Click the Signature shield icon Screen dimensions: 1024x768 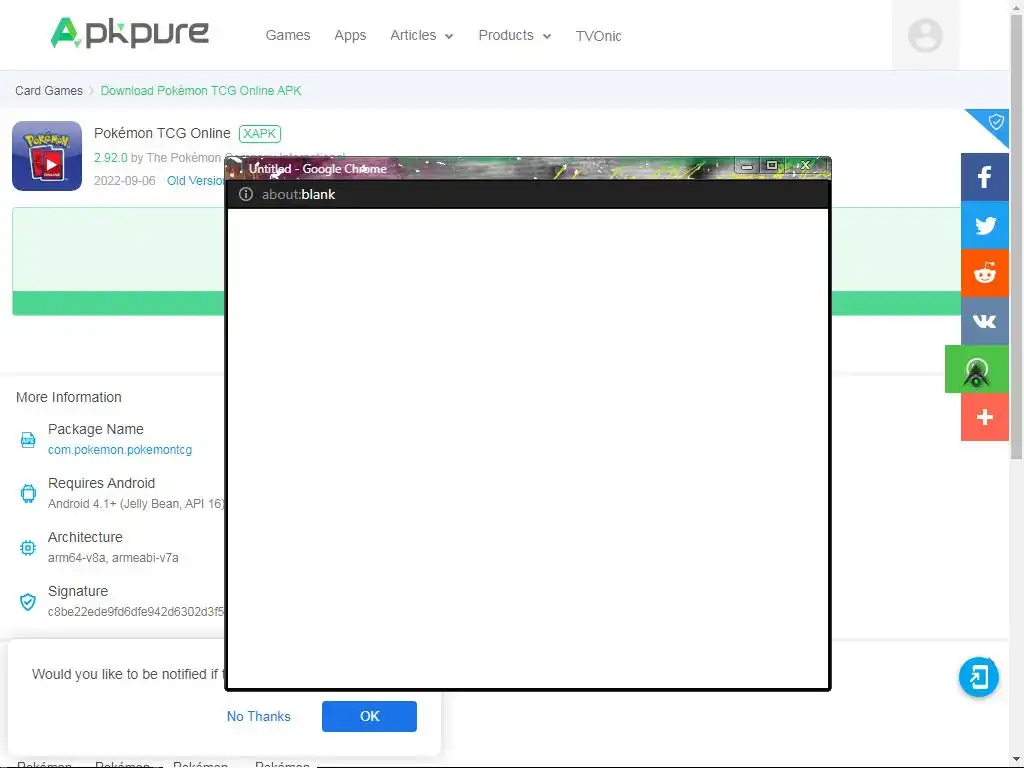tap(27, 601)
